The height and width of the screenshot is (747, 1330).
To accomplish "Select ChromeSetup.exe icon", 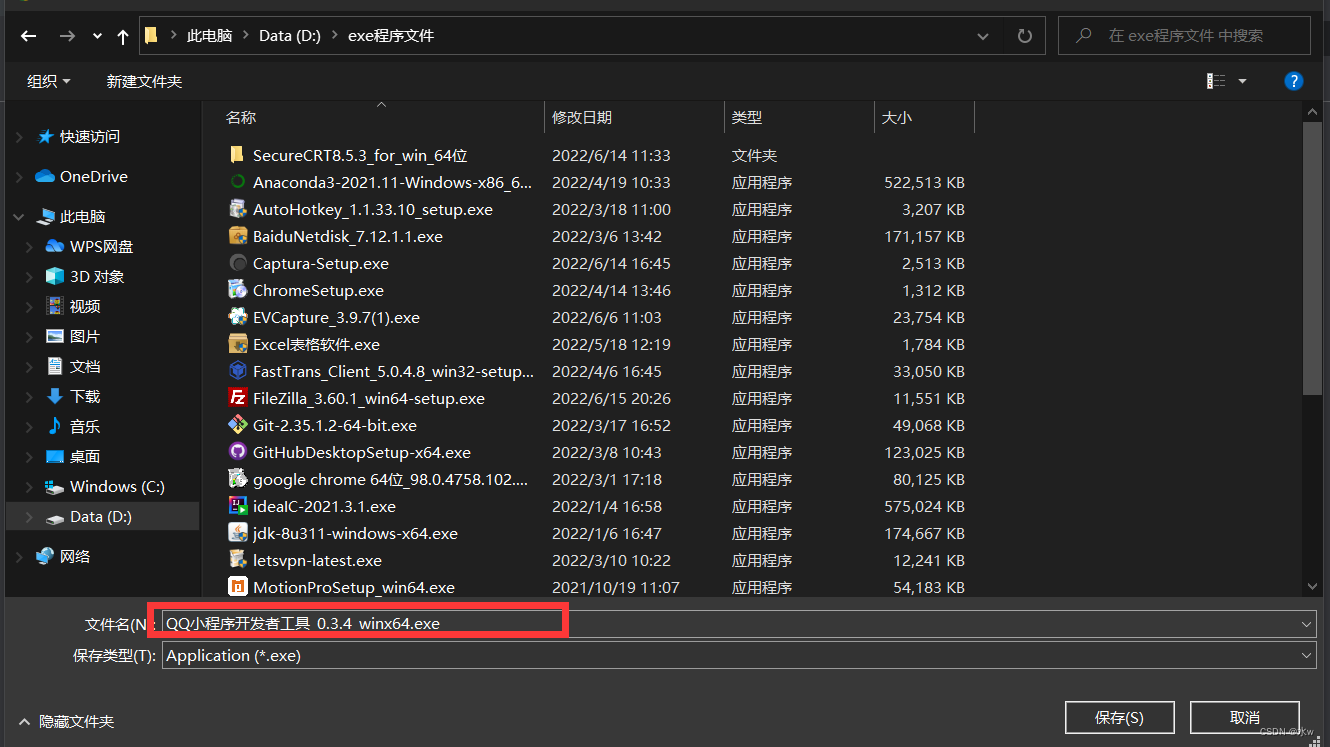I will (237, 290).
